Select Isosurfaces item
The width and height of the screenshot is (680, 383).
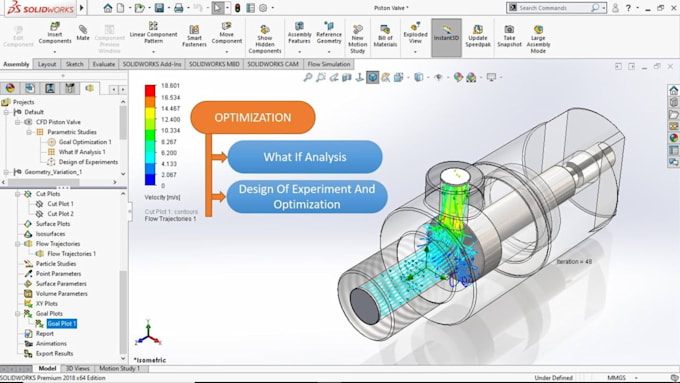click(x=50, y=234)
